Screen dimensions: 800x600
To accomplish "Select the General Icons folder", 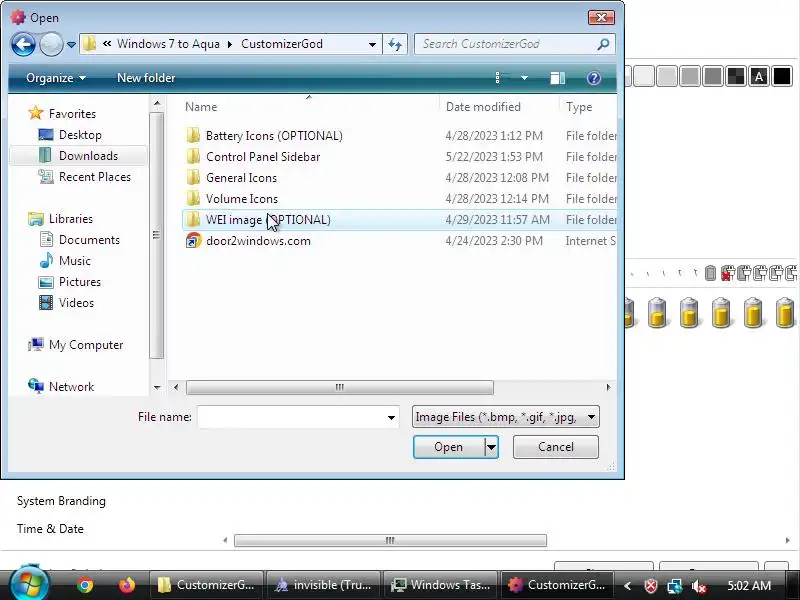I will pyautogui.click(x=241, y=178).
